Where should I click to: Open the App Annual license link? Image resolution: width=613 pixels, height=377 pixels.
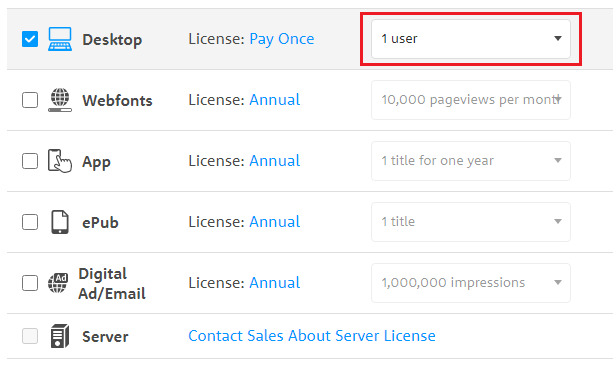point(275,161)
